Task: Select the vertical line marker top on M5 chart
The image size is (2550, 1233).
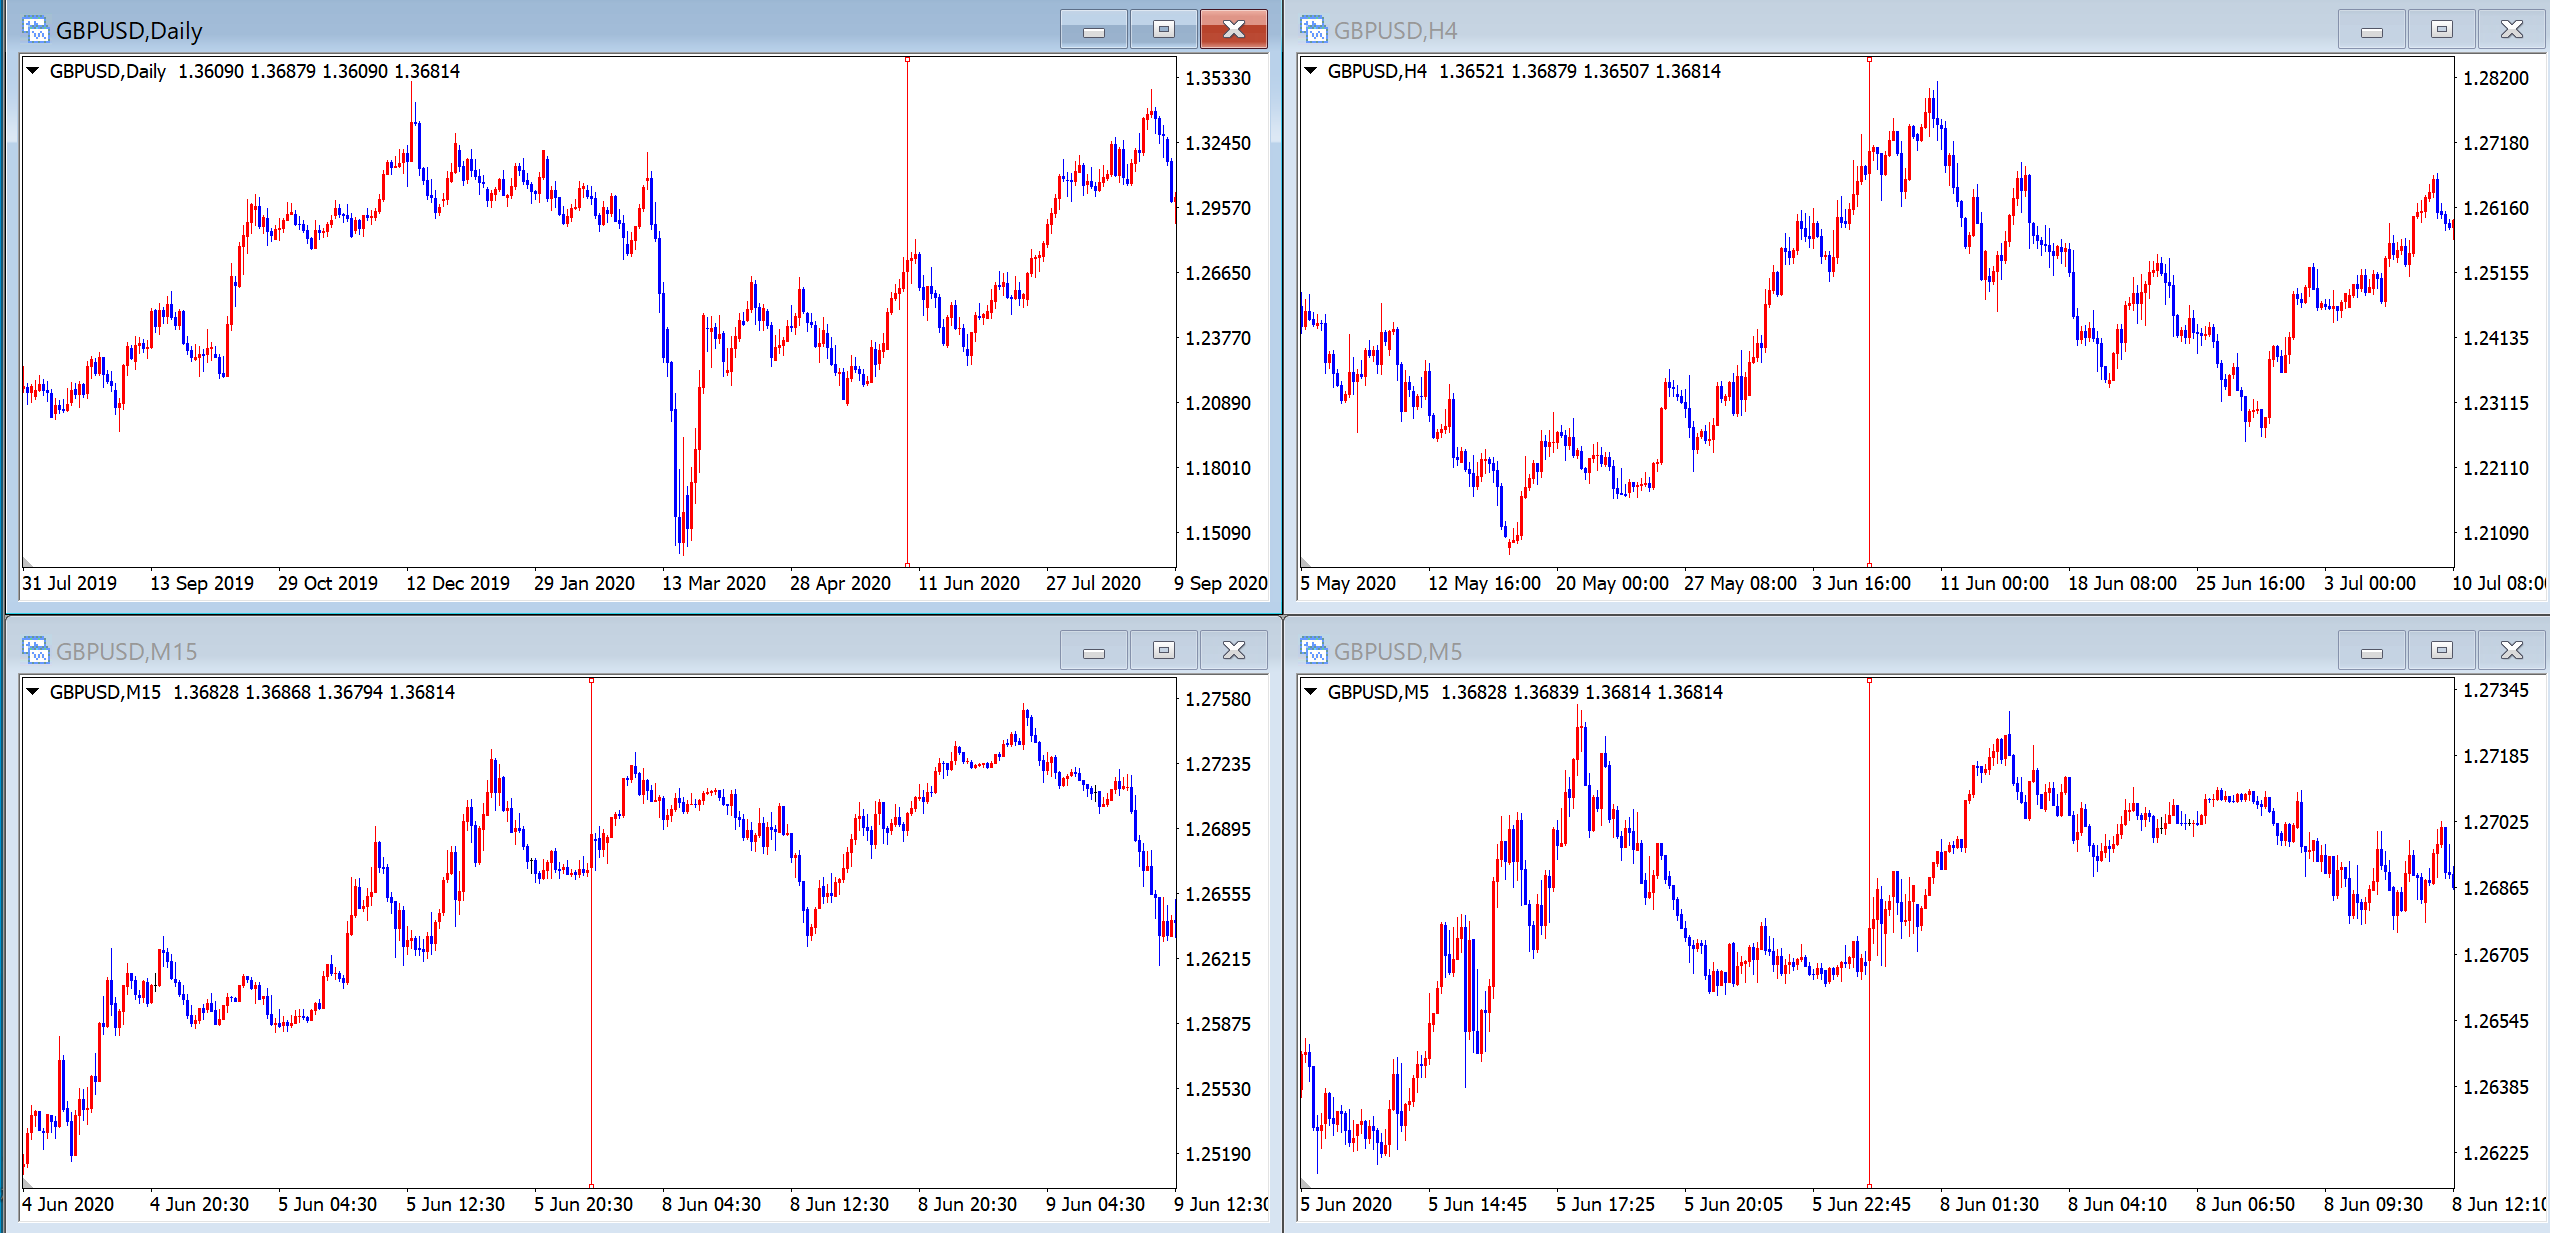Action: coord(1869,681)
